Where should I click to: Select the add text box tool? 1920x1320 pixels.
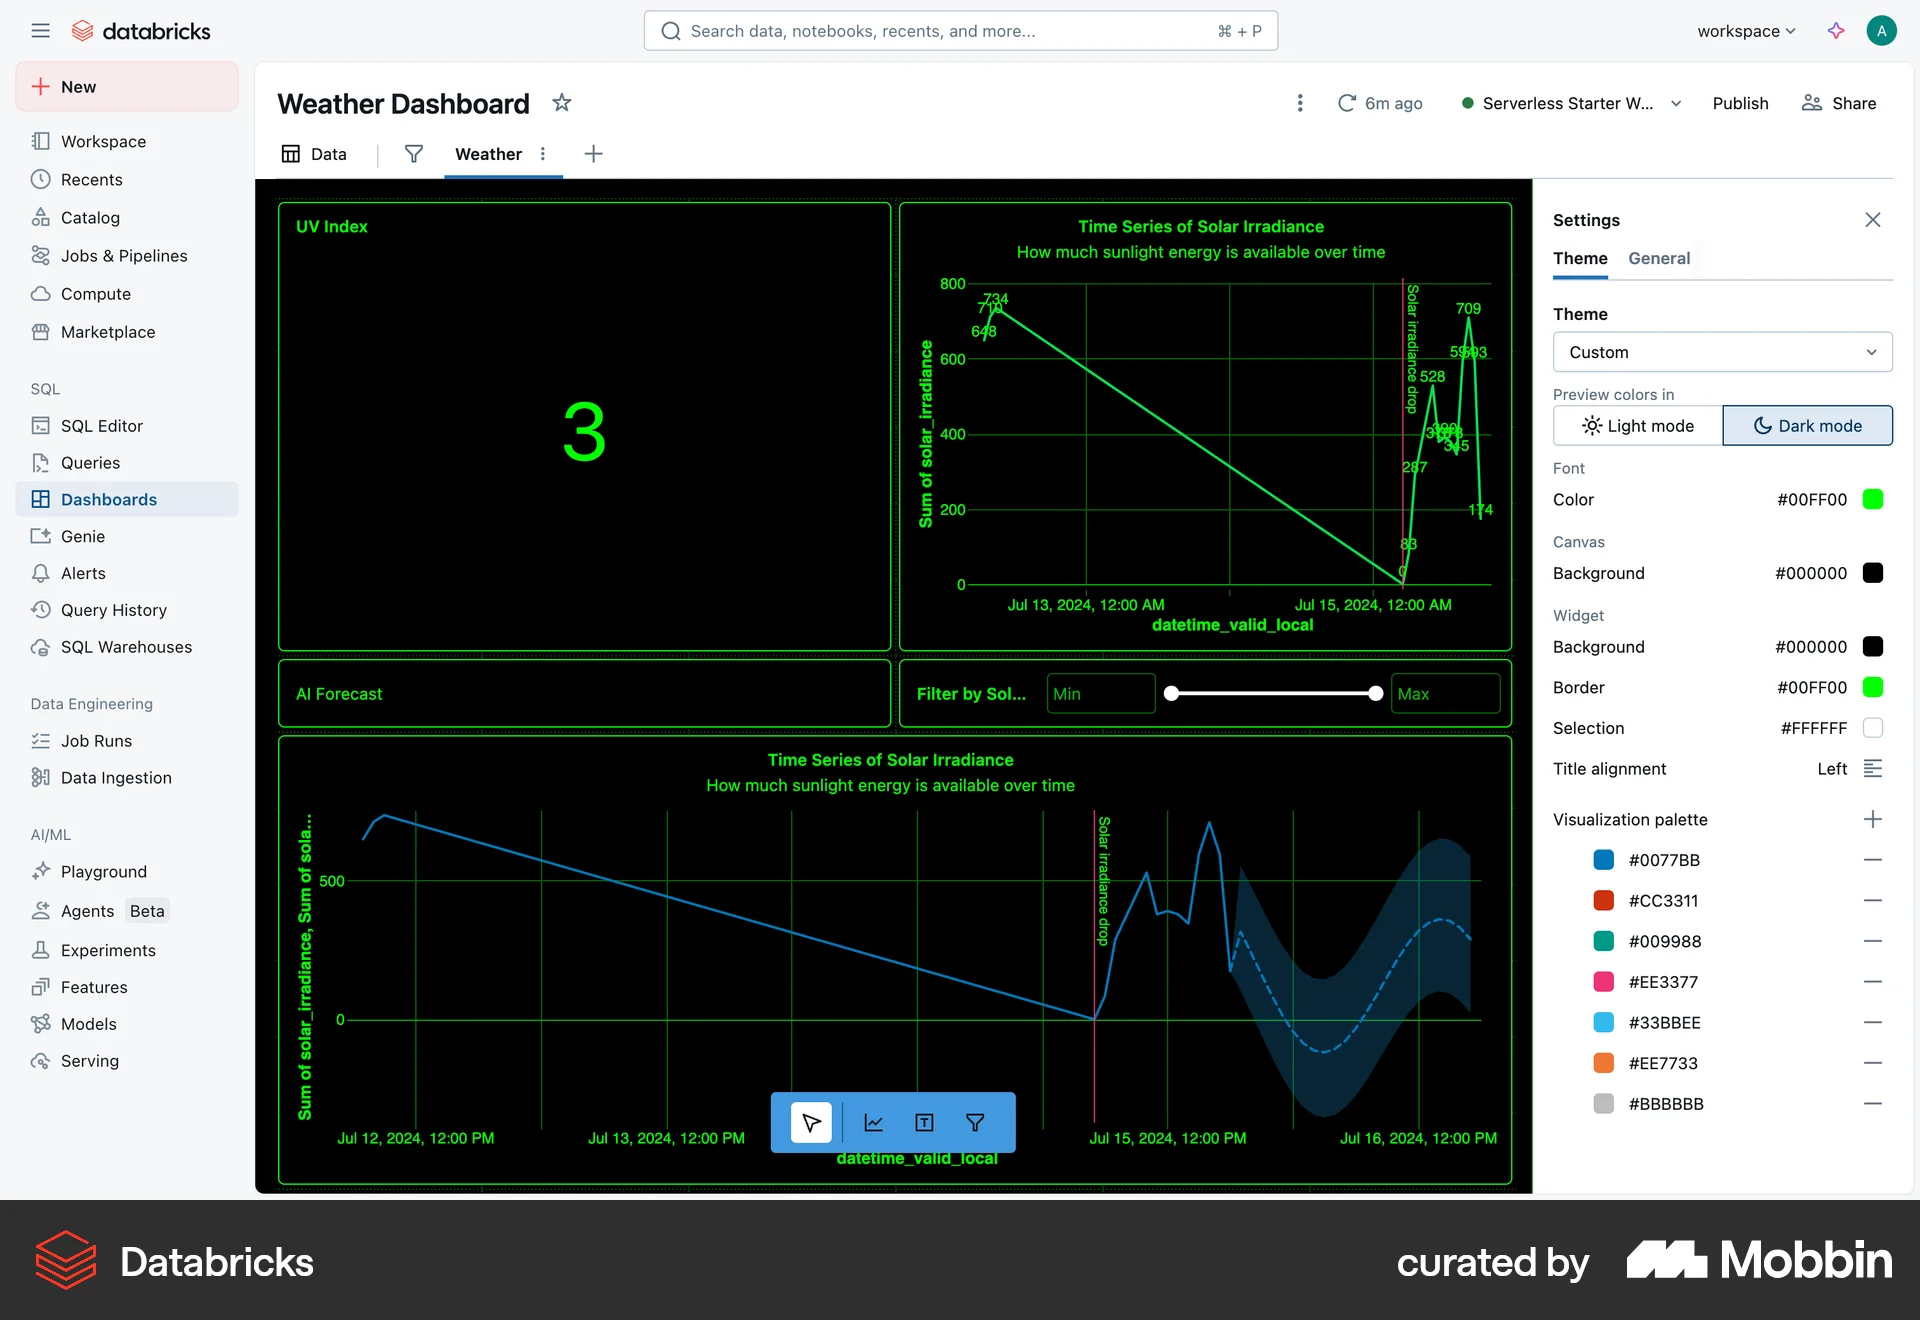(924, 1122)
